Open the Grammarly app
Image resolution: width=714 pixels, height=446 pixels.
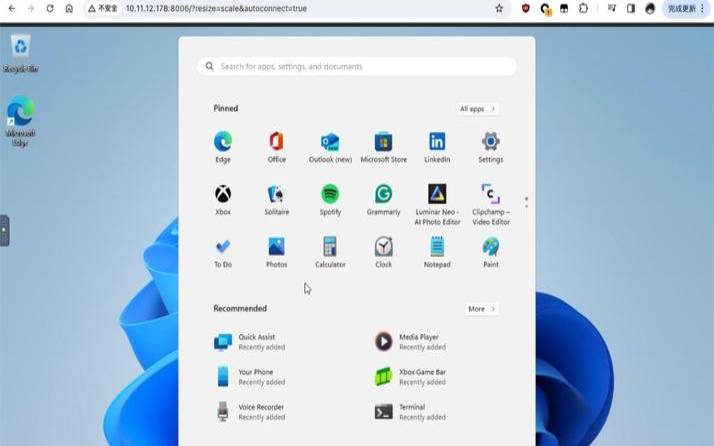pyautogui.click(x=383, y=200)
